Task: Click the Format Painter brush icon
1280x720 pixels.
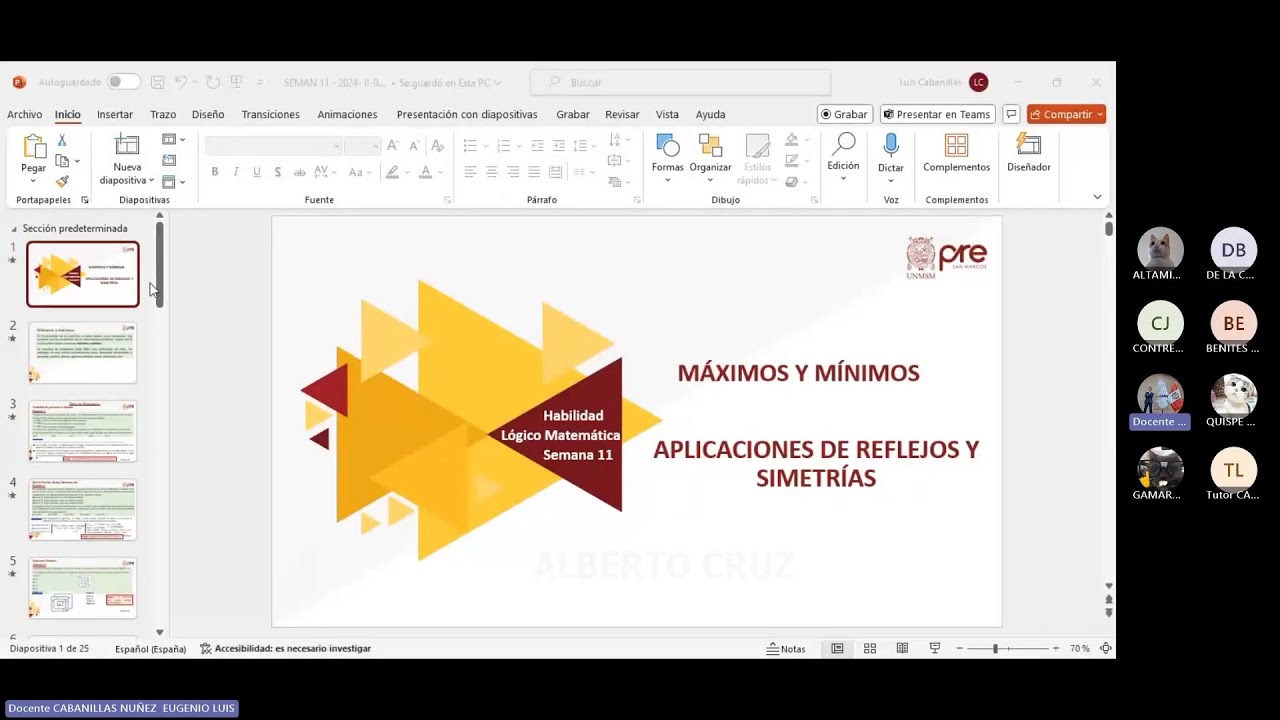Action: pos(62,182)
